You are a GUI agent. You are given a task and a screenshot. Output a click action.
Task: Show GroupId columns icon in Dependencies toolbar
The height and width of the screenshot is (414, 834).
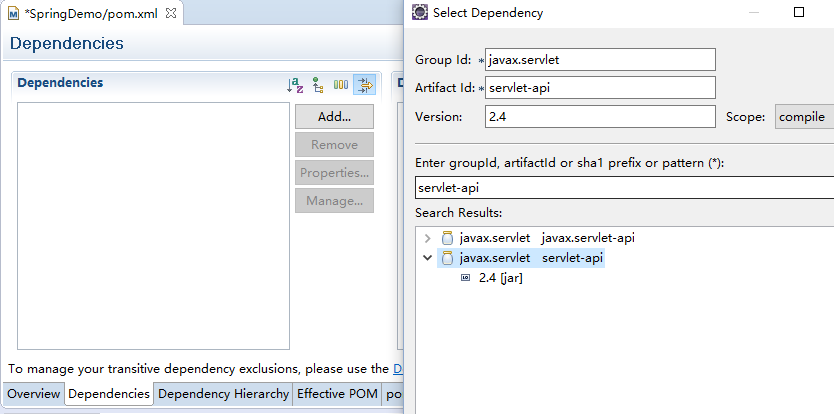341,85
